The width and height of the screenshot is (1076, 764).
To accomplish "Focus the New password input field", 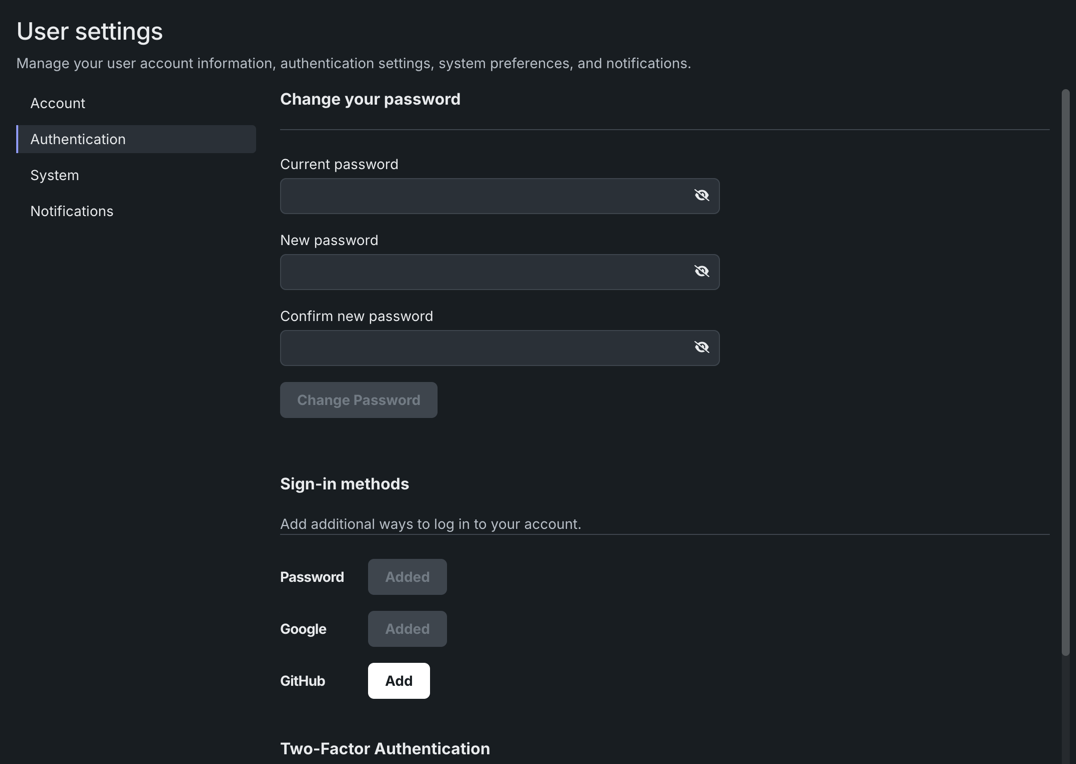I will 484,272.
